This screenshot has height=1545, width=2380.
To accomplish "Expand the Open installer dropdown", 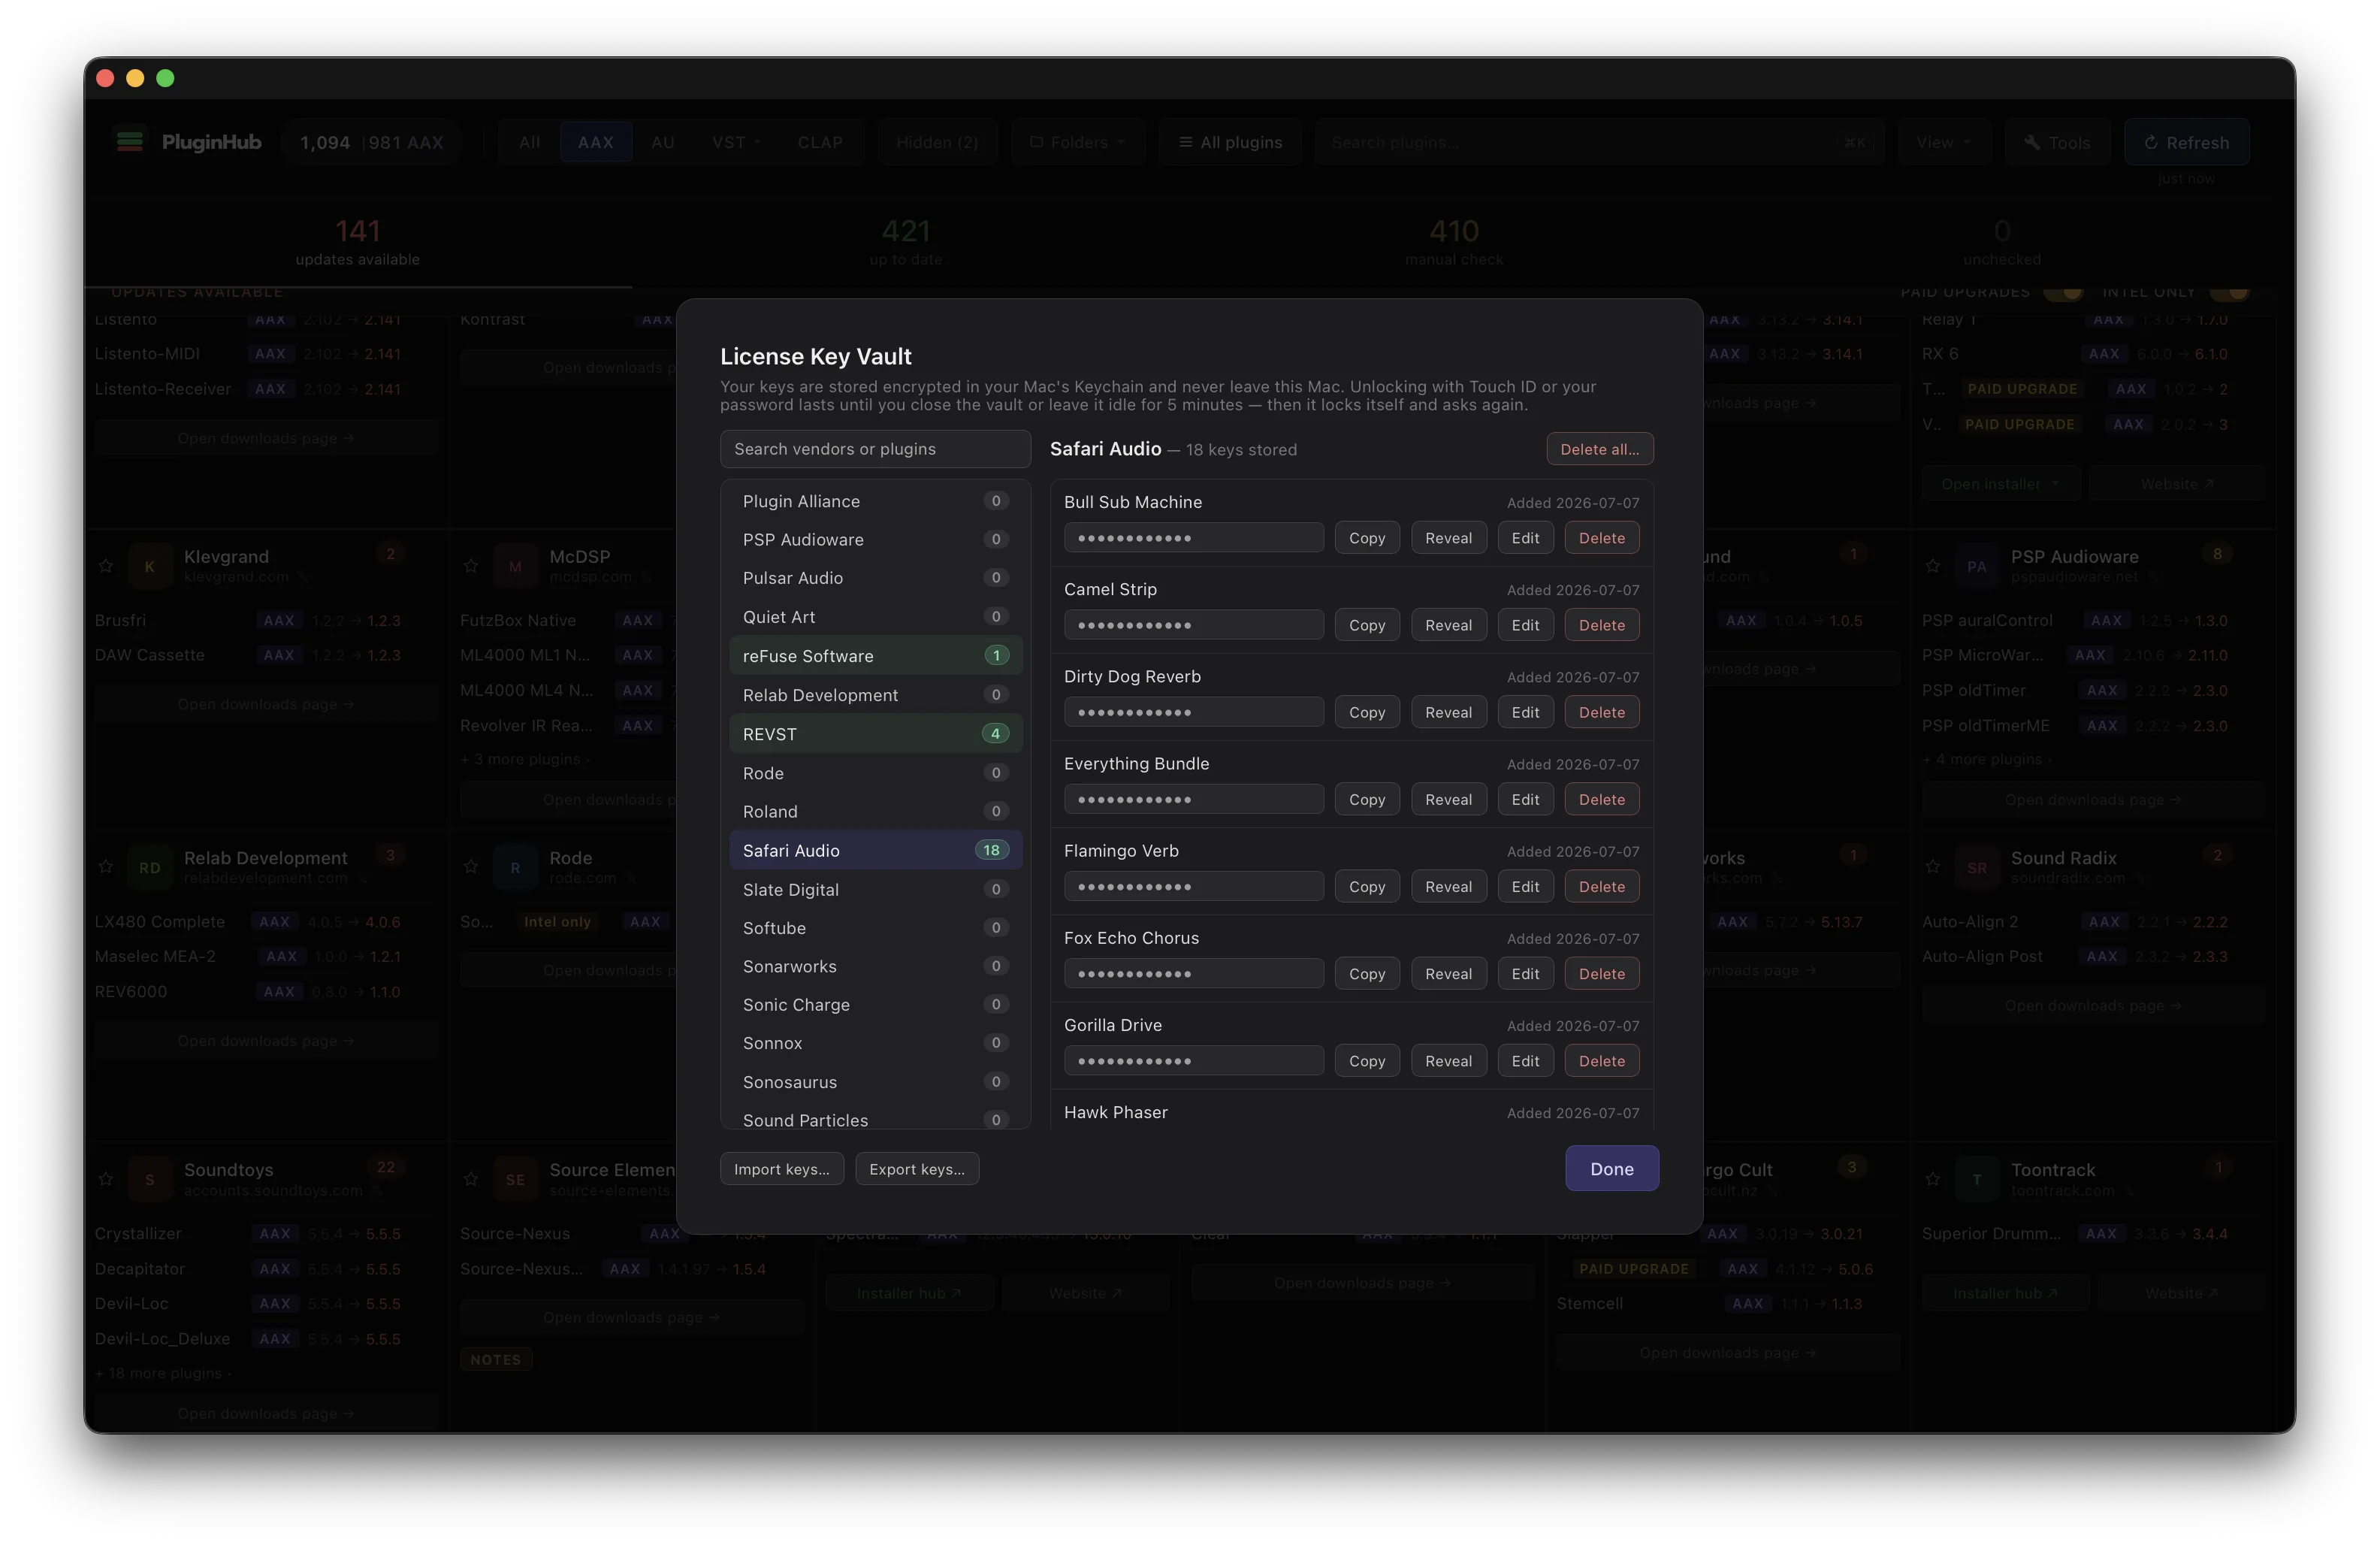I will pos(2000,483).
